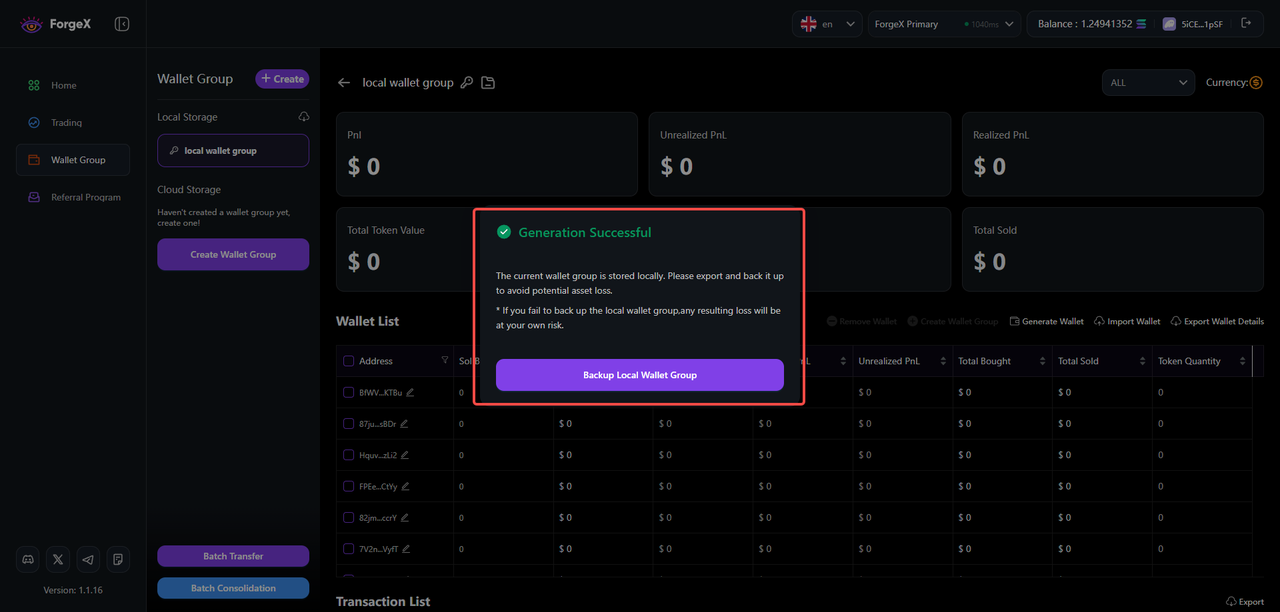
Task: Edit name of wallet 7V2n...VyfT
Action: 406,549
